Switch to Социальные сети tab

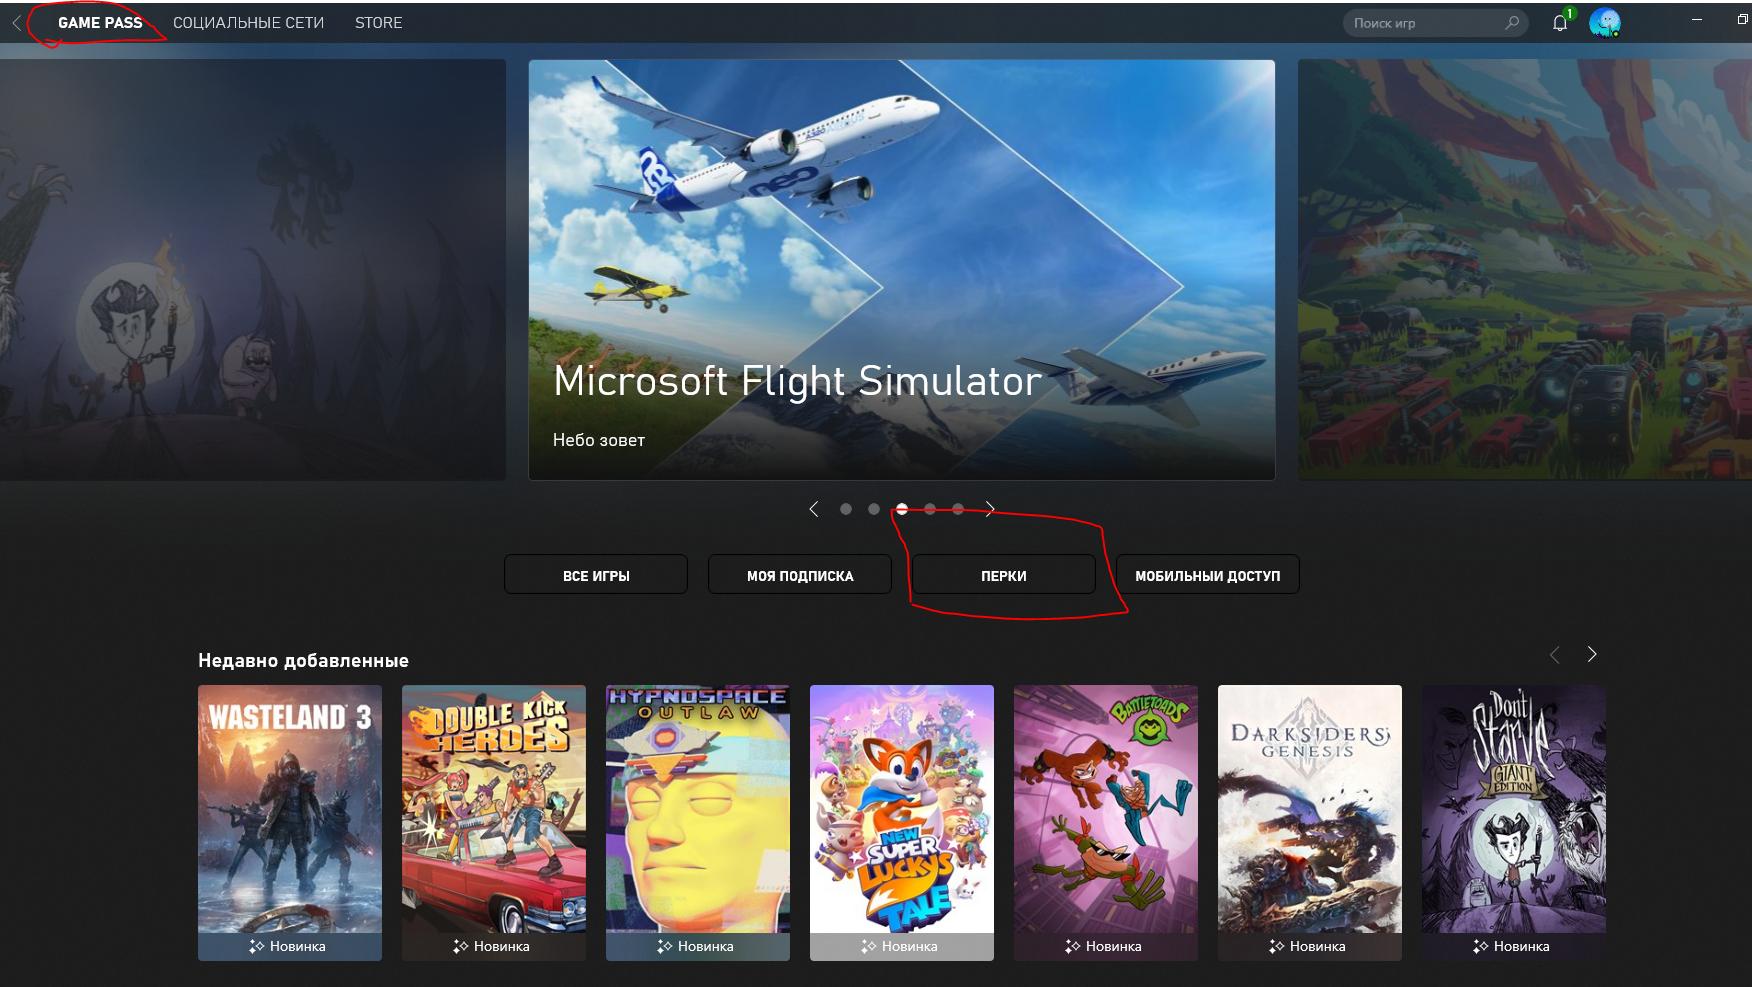(x=249, y=23)
